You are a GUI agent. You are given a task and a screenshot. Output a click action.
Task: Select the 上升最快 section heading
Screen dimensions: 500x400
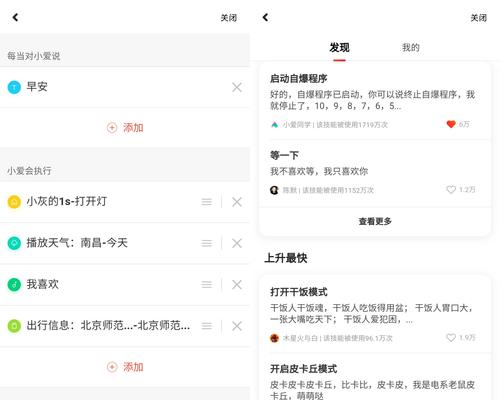point(286,258)
